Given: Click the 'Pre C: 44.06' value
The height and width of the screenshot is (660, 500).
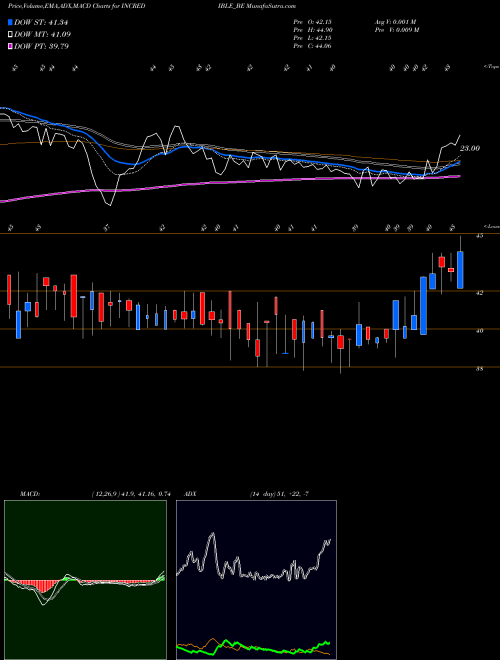Looking at the screenshot, I should (x=313, y=46).
